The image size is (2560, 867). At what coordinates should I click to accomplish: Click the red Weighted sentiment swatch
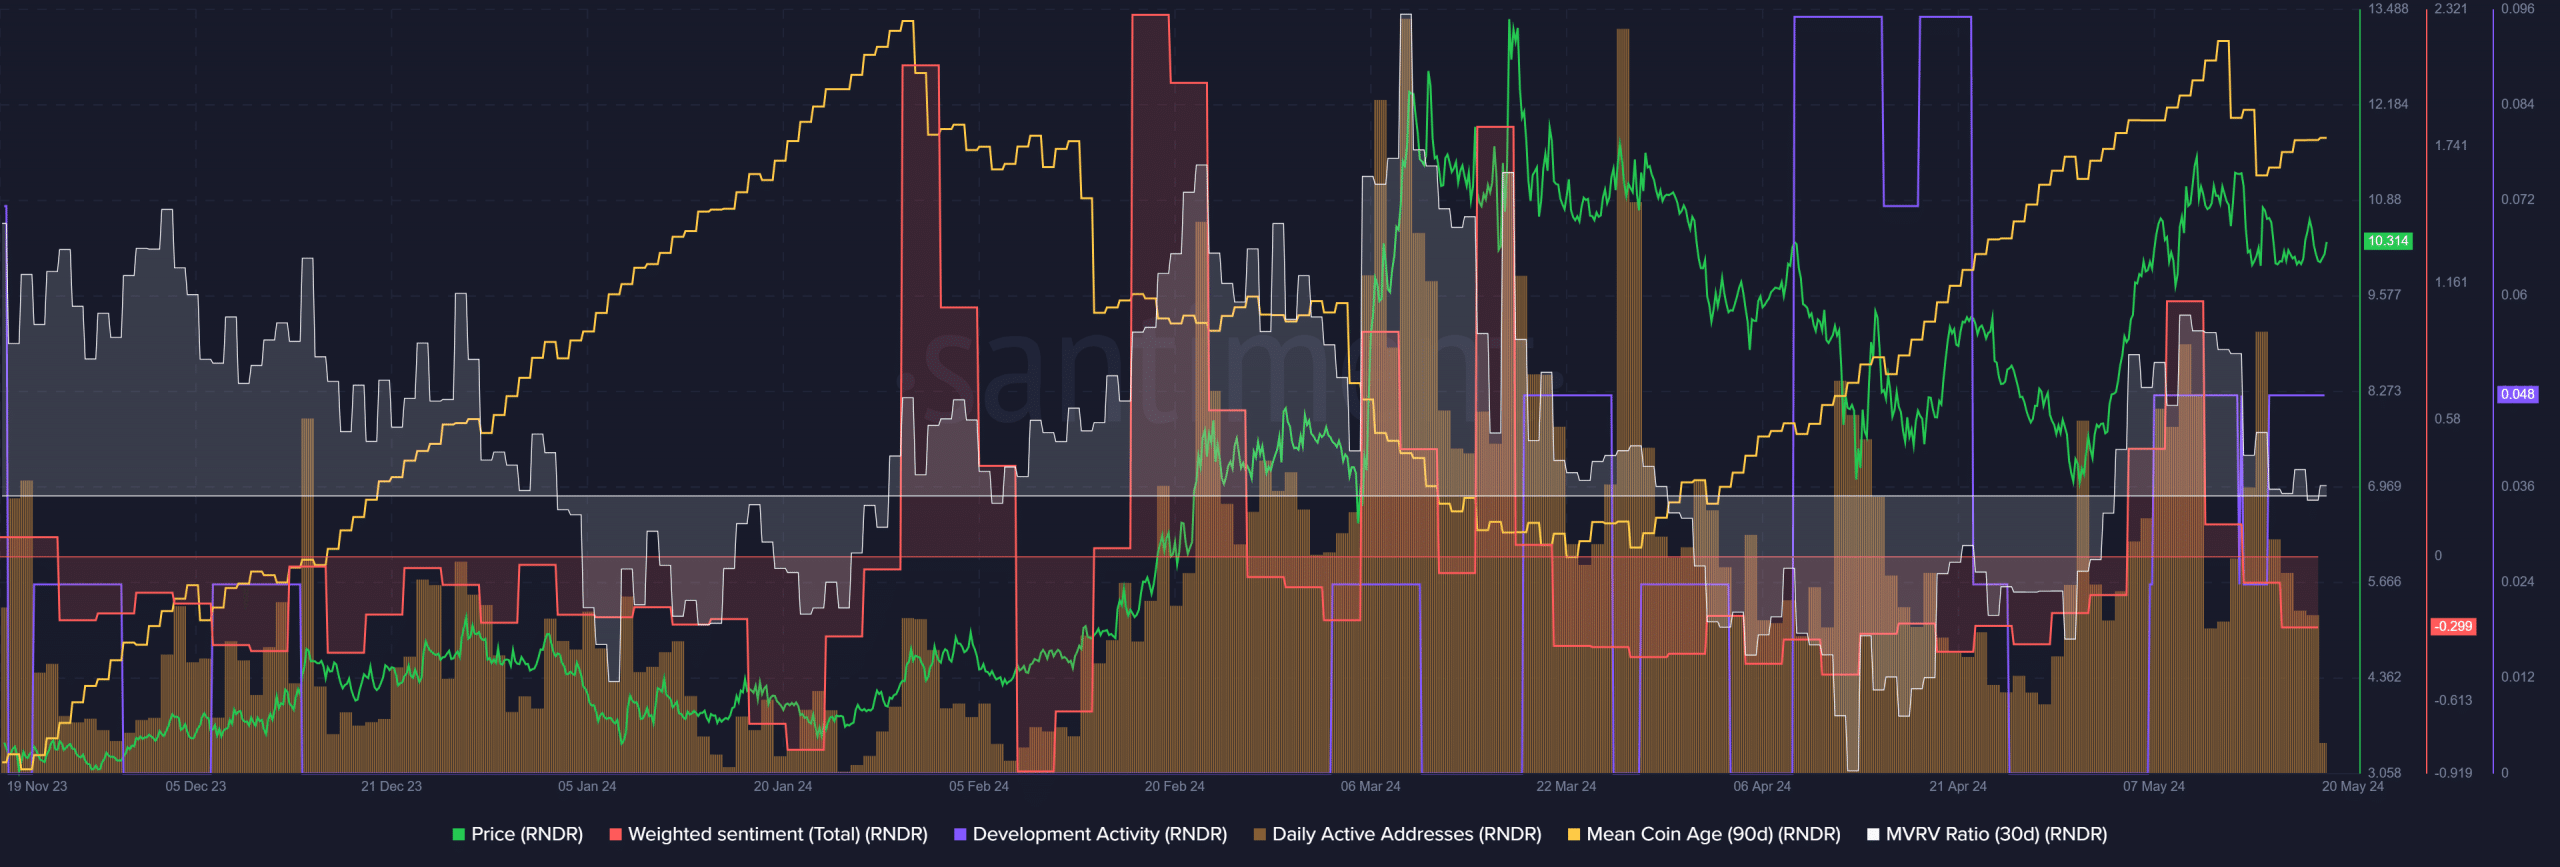[616, 834]
